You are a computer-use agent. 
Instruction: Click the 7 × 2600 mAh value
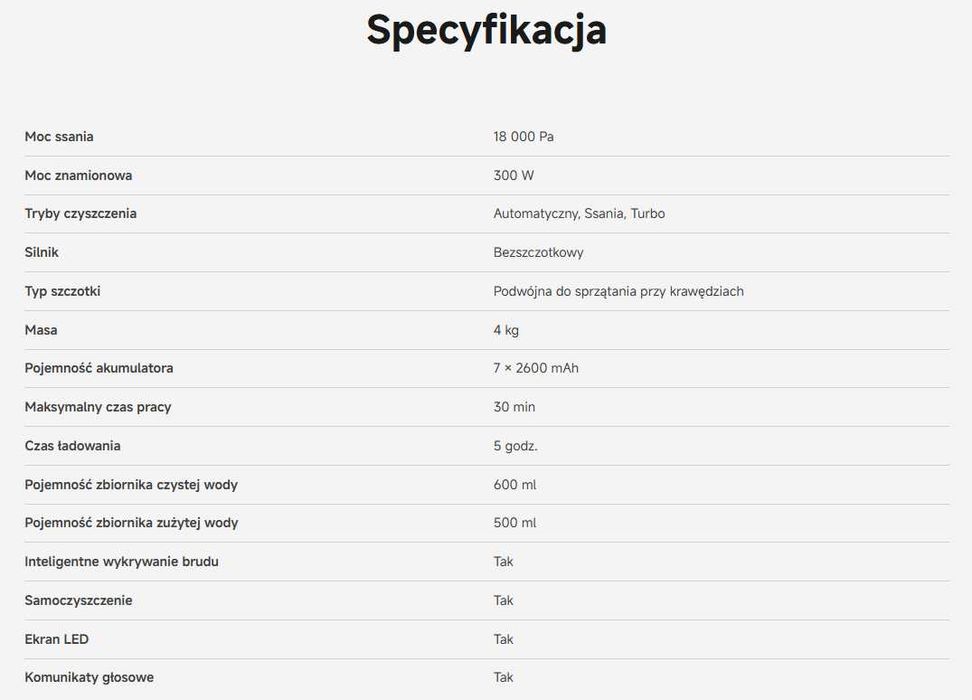(536, 368)
